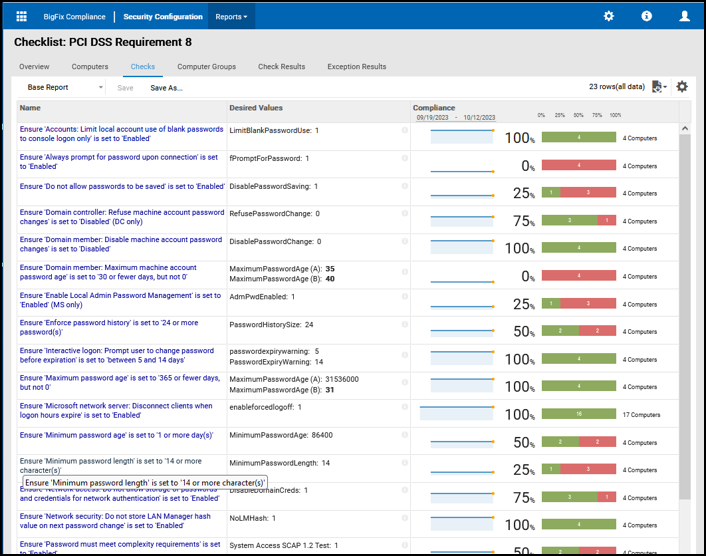Viewport: 706px width, 556px height.
Task: Click info icon beside LimitBlankPasswordUse value
Action: (405, 130)
